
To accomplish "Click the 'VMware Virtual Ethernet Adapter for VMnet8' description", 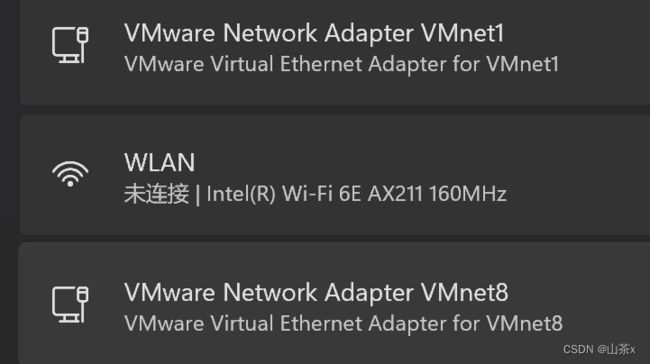I will pyautogui.click(x=343, y=323).
